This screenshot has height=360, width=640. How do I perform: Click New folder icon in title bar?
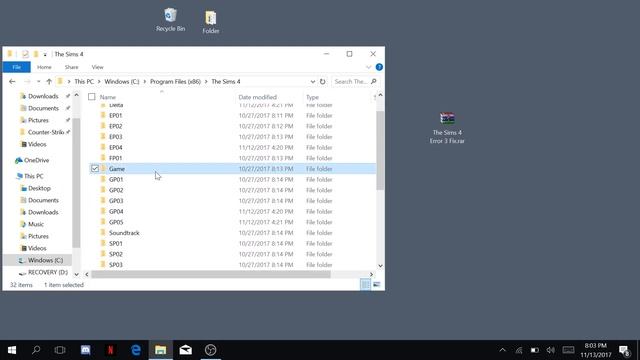tap(36, 54)
